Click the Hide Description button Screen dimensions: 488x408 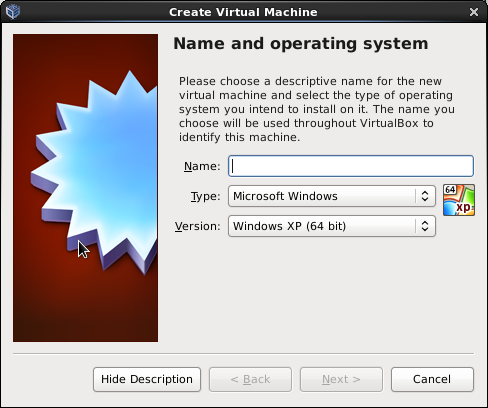[147, 379]
